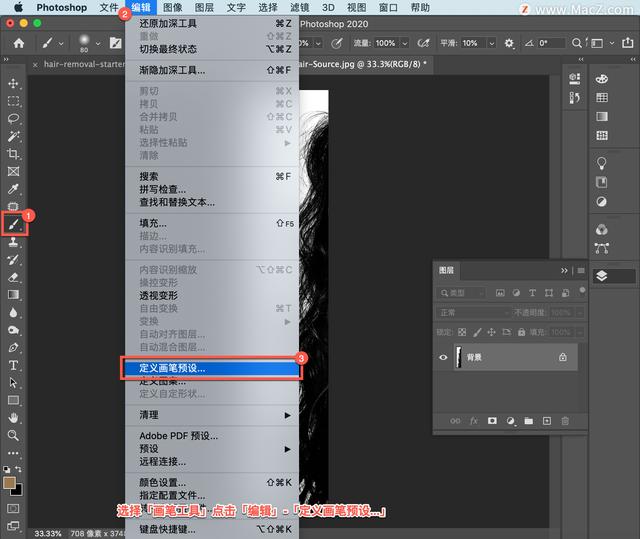640x539 pixels.
Task: Switch to hair-removal-starter document tab
Action: 84,64
